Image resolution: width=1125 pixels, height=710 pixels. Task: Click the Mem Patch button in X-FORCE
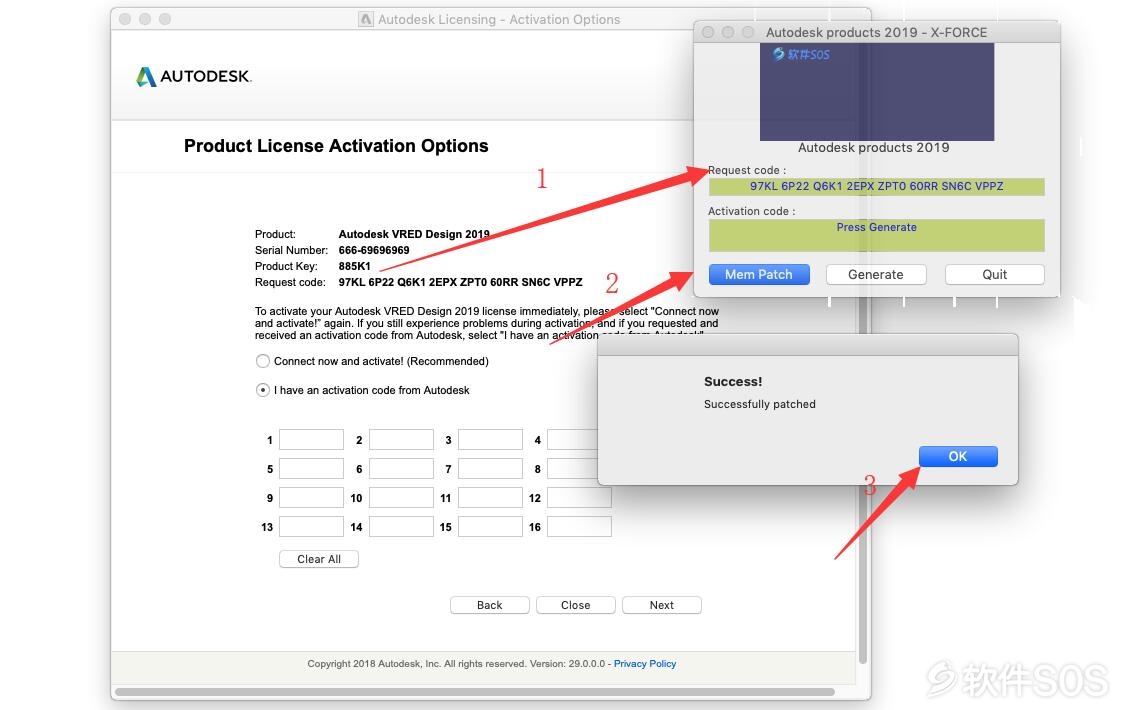point(759,274)
